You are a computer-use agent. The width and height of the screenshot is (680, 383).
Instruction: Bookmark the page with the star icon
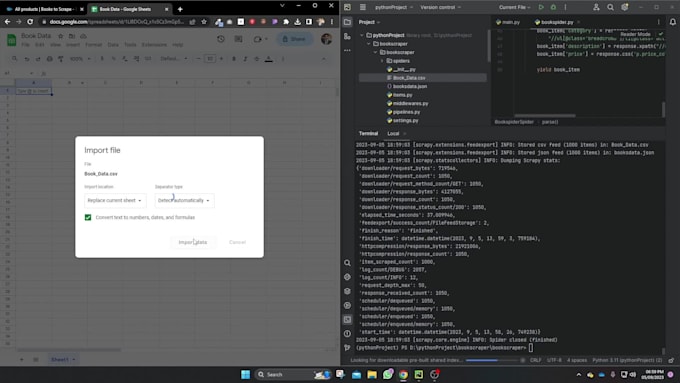204,22
